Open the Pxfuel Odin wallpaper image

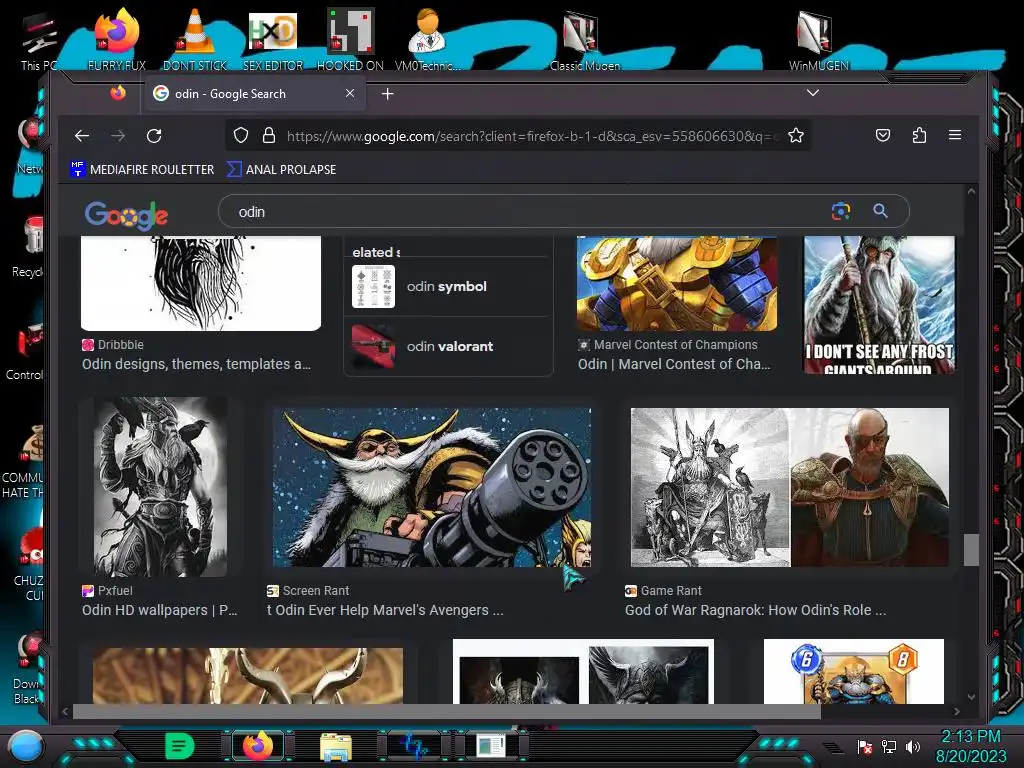[x=161, y=487]
